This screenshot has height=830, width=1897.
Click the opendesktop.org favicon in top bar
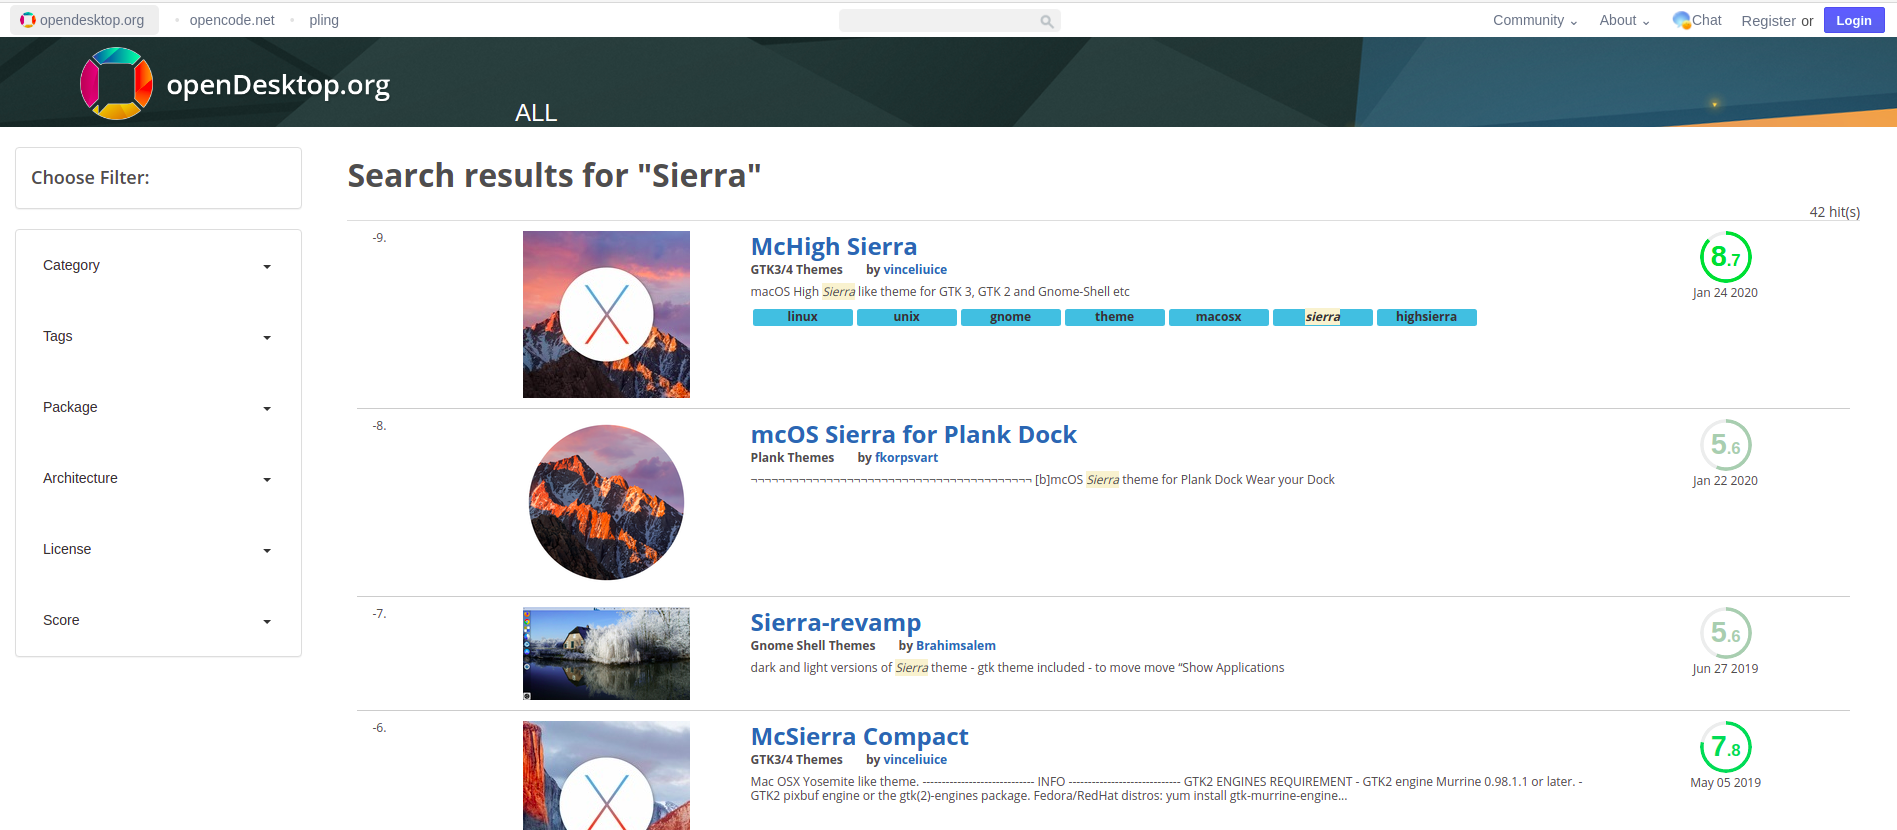pos(28,20)
